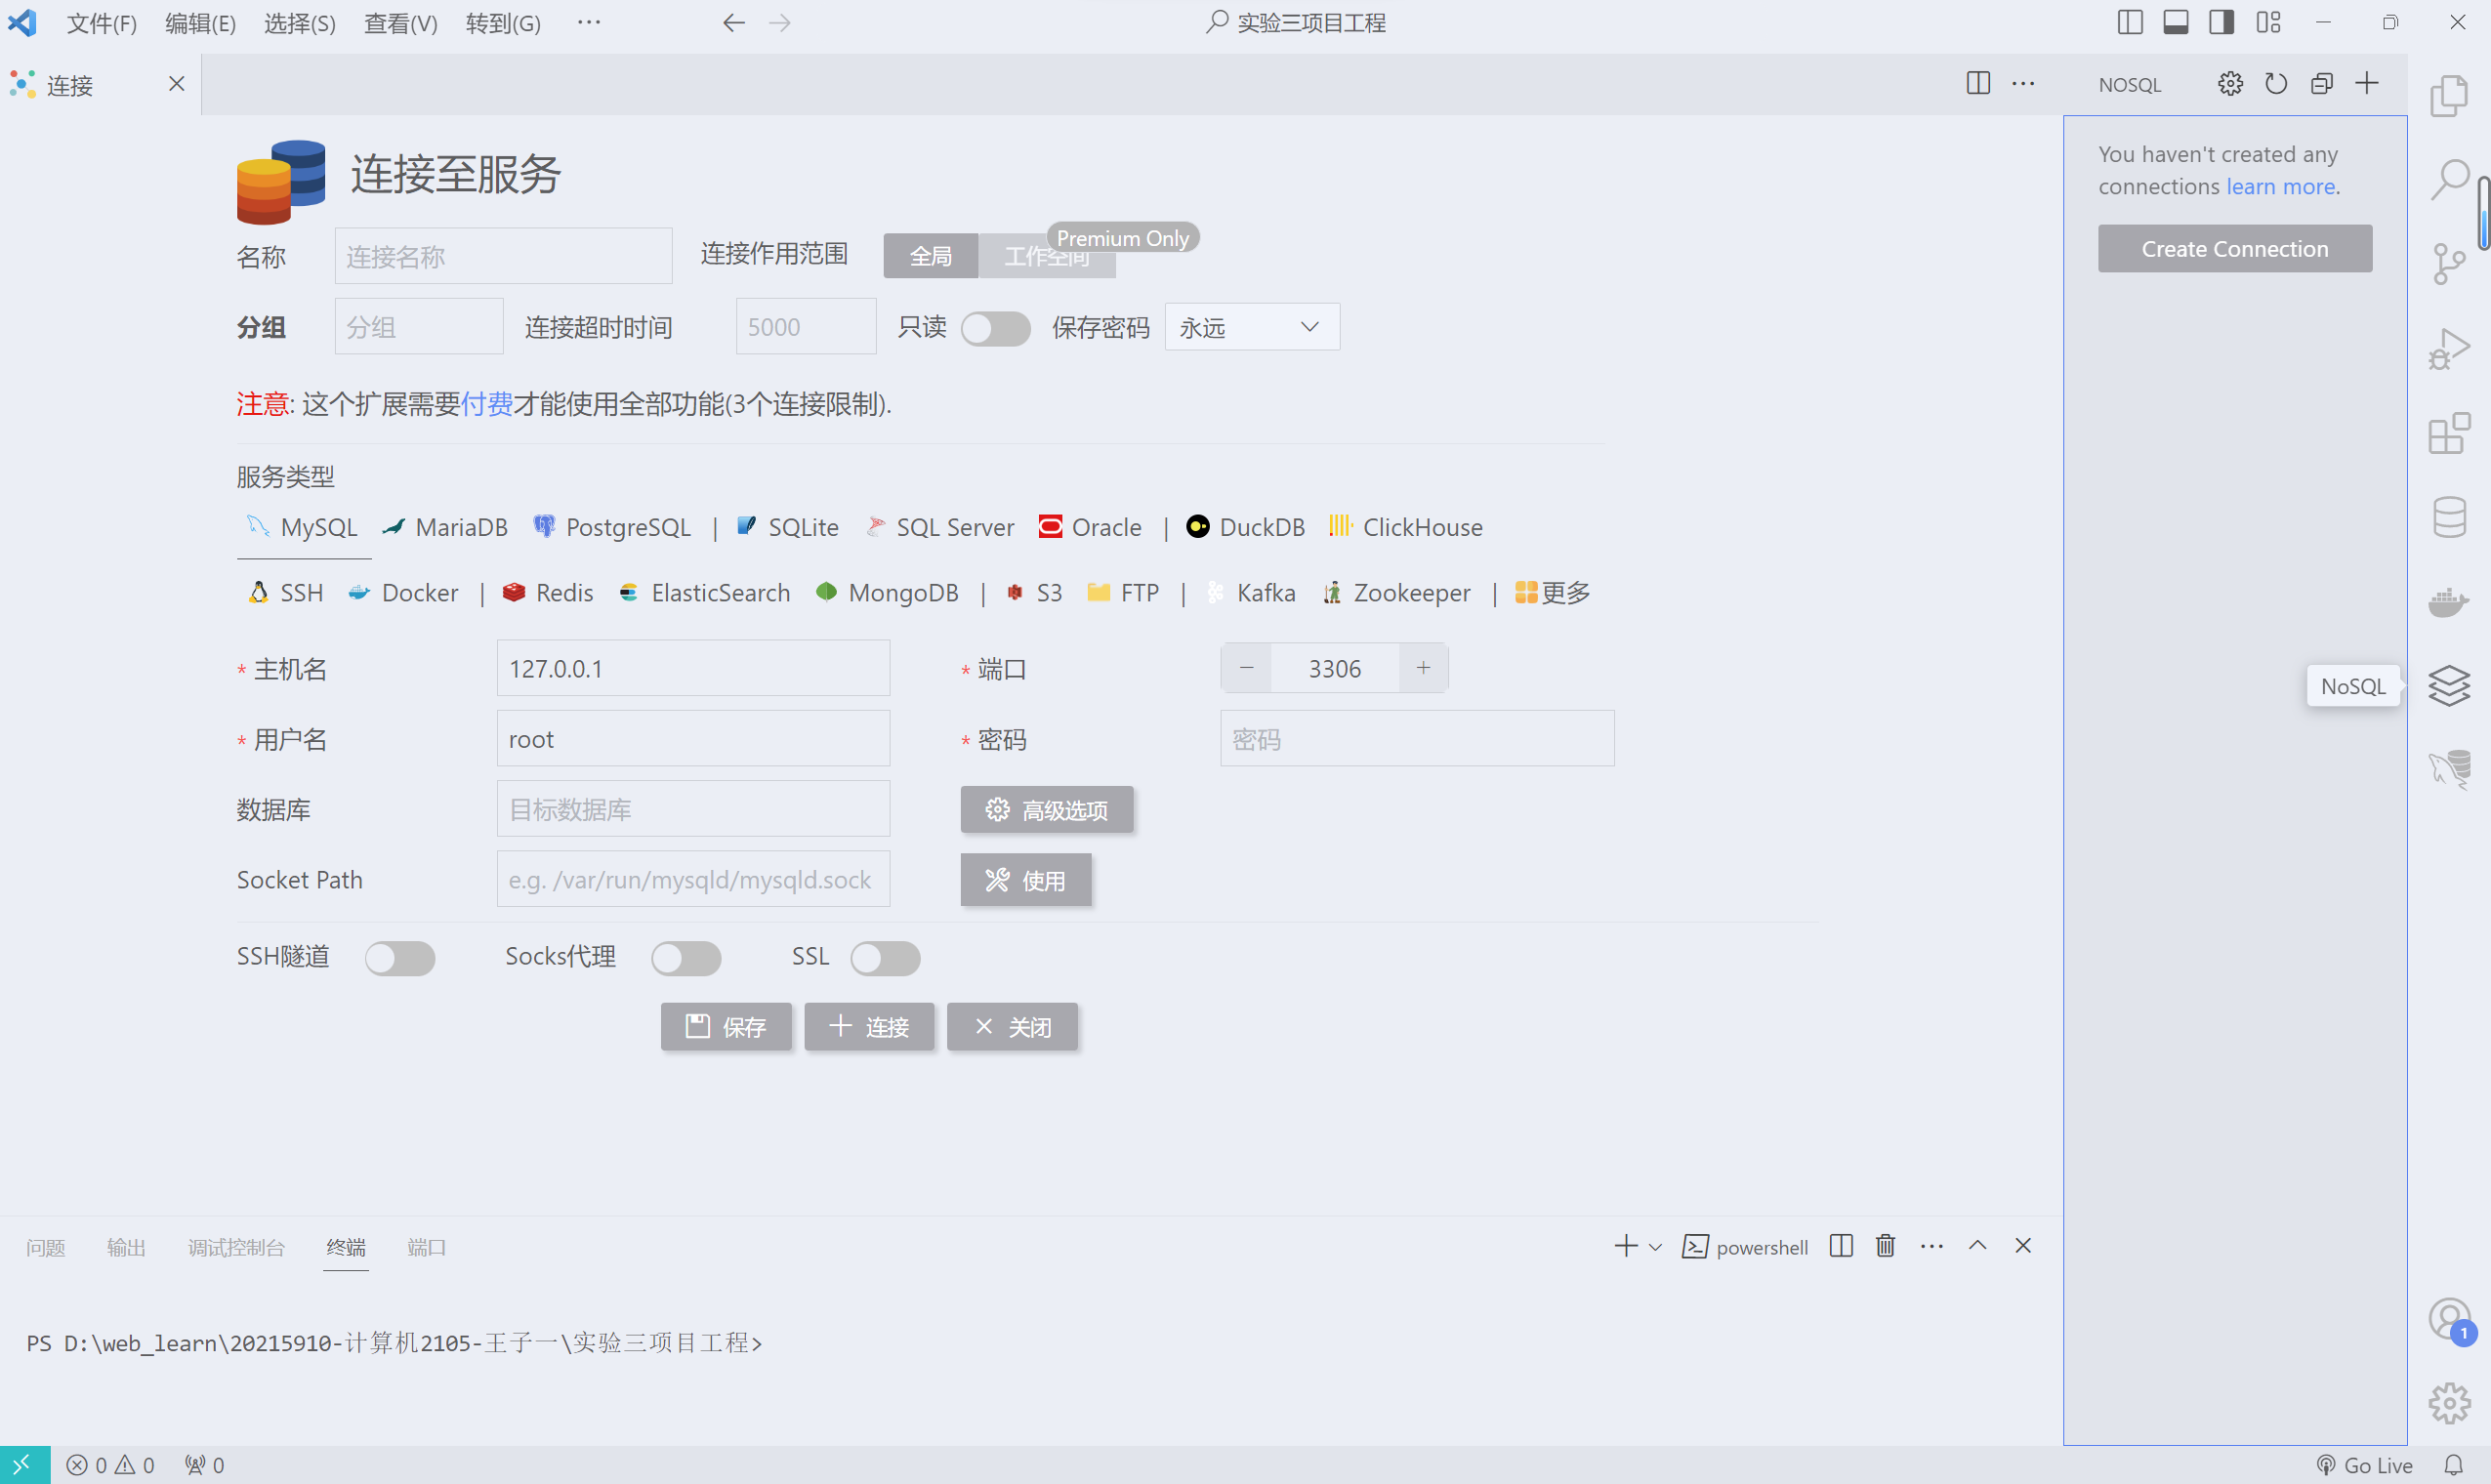The image size is (2491, 1484).
Task: Toggle the bottom panel layout icon
Action: point(2176,22)
